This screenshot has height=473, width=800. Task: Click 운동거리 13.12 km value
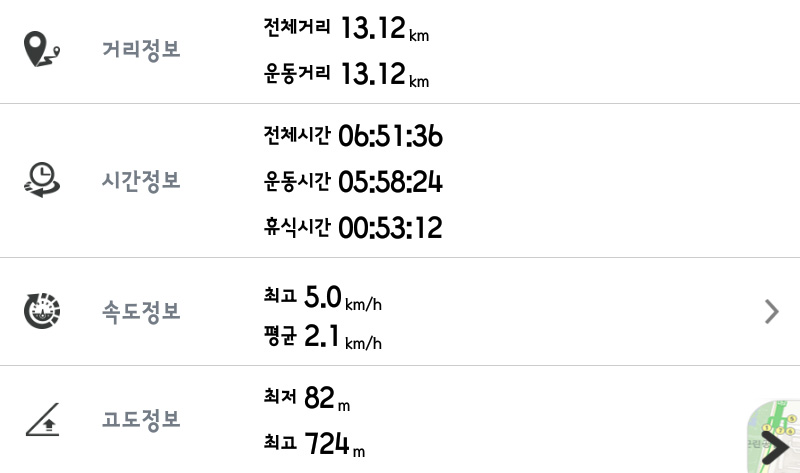coord(385,74)
